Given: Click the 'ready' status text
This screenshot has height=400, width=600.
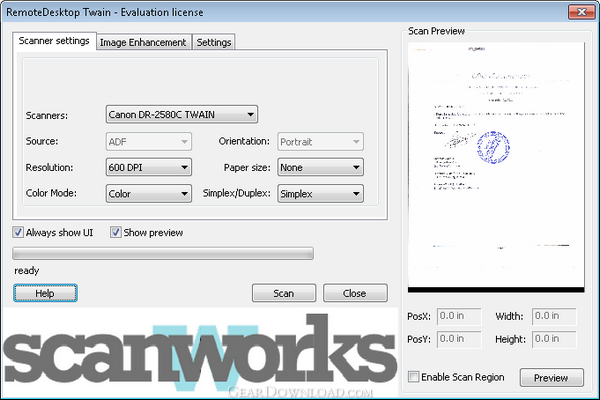Looking at the screenshot, I should (x=27, y=271).
